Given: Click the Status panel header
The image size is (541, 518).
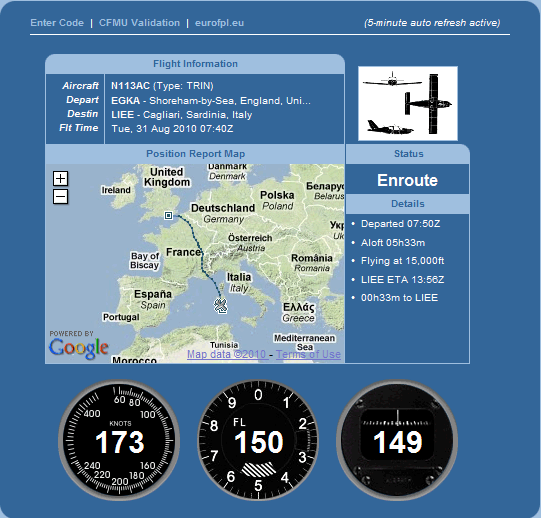Looking at the screenshot, I should coord(408,154).
